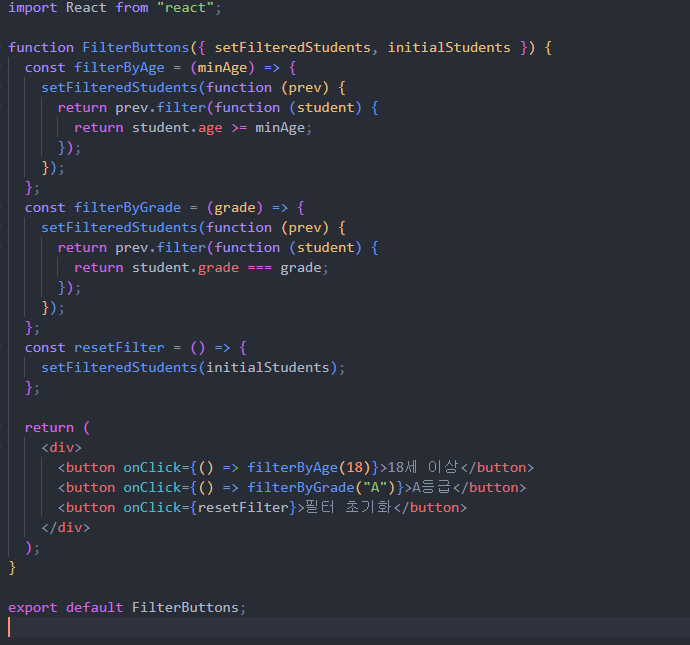Viewport: 690px width, 645px height.
Task: Click "filterByGrade" in its const declaration
Action: (x=127, y=208)
